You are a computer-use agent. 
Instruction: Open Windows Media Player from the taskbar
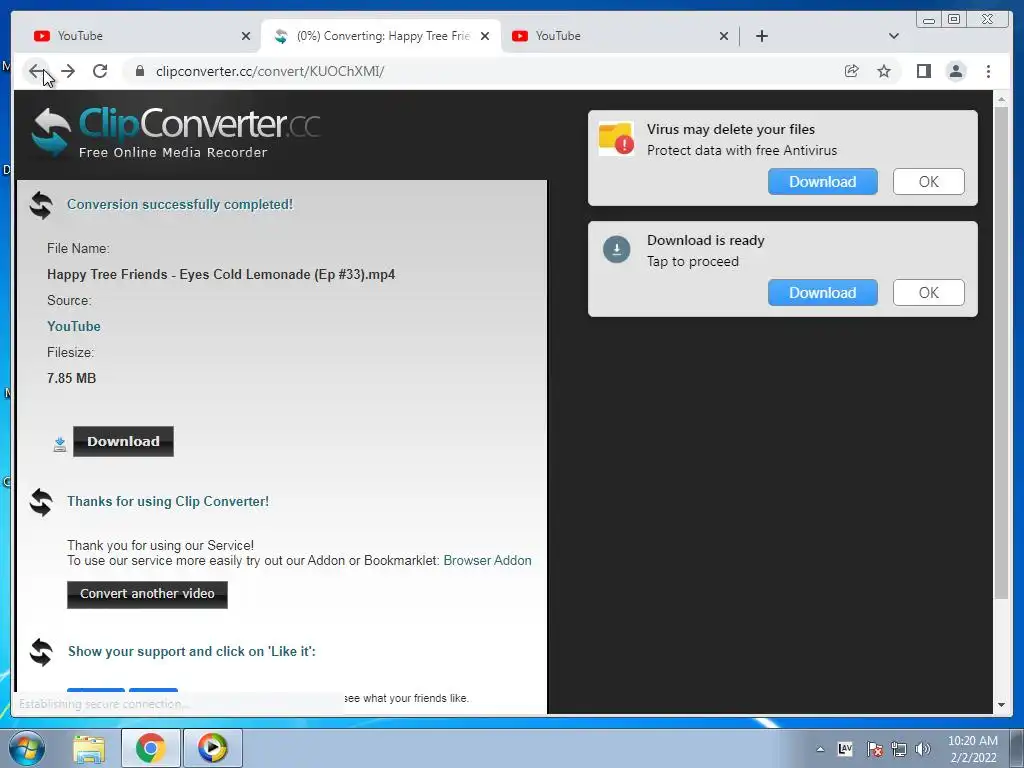[212, 748]
